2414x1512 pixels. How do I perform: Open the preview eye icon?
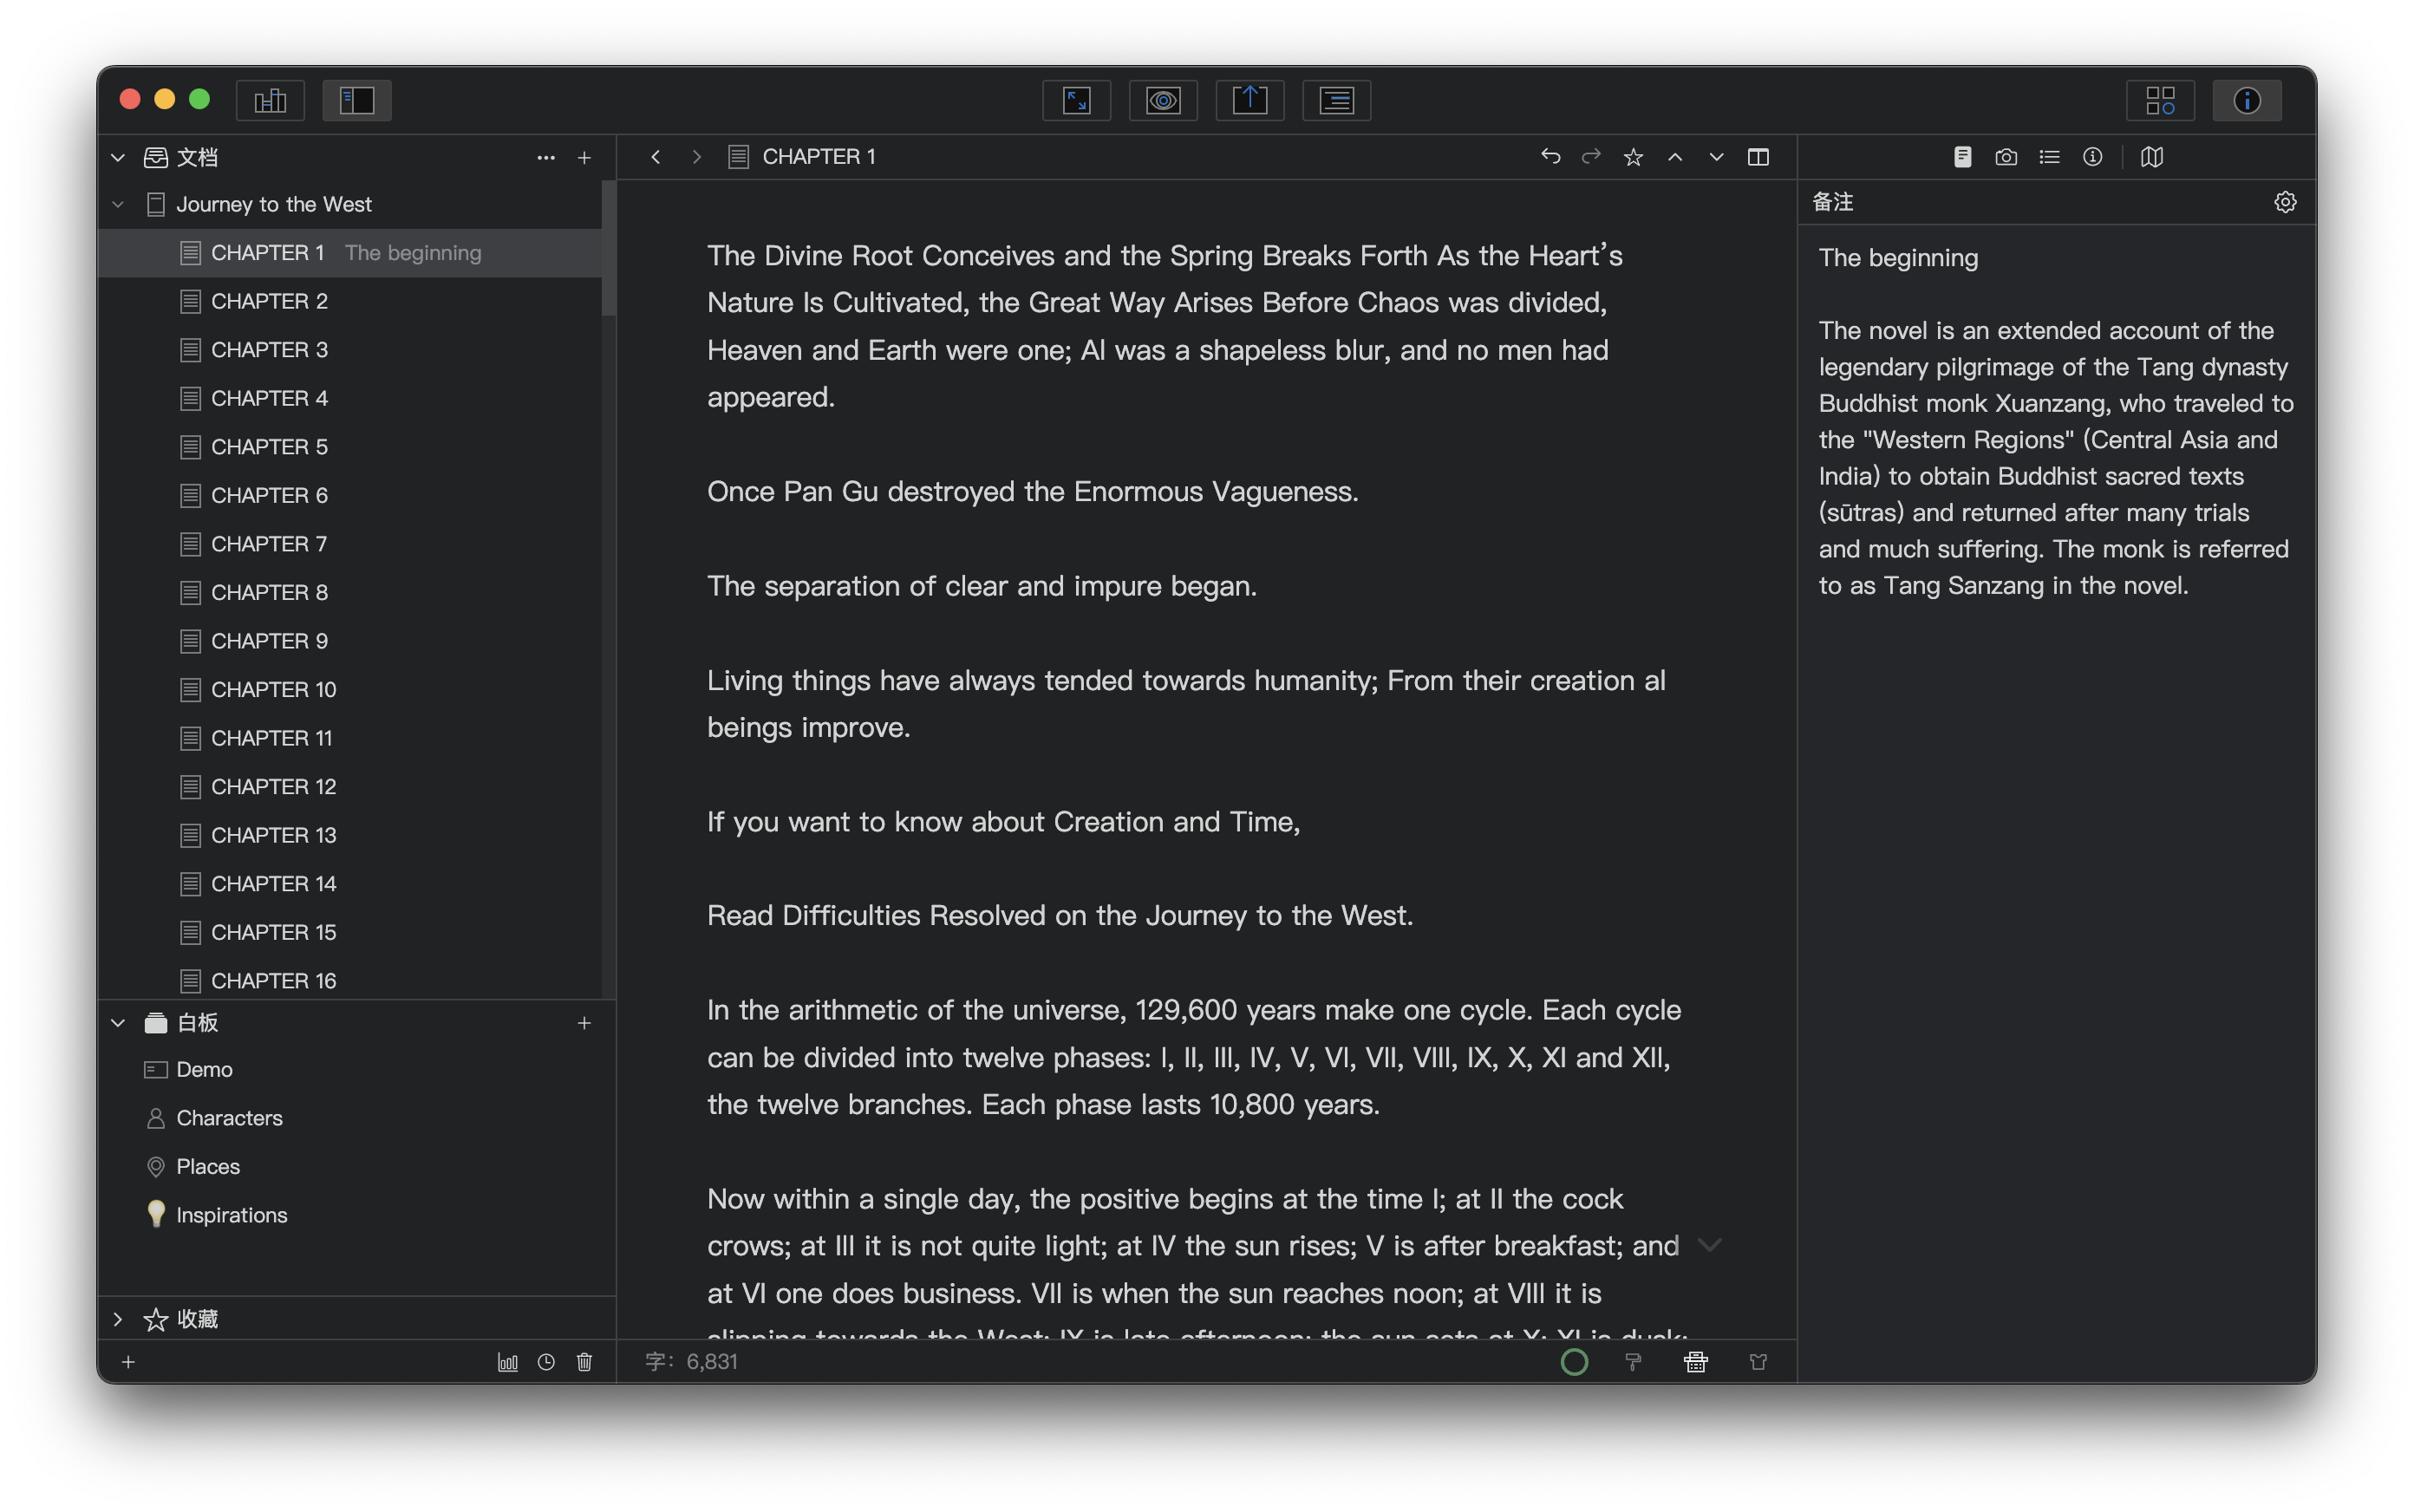click(1163, 100)
